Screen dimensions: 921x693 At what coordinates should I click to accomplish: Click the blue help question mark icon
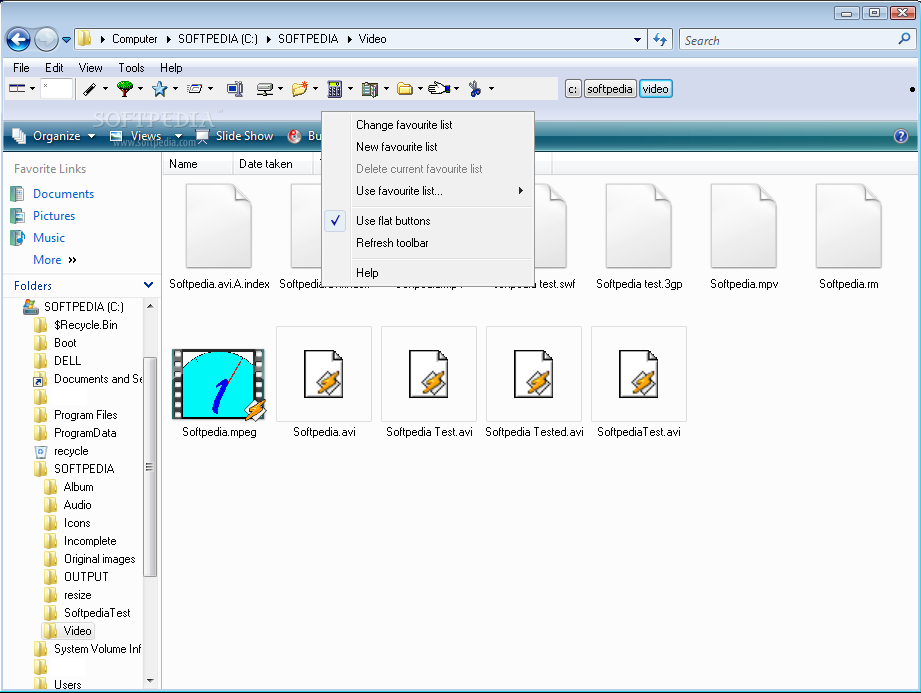tap(900, 136)
